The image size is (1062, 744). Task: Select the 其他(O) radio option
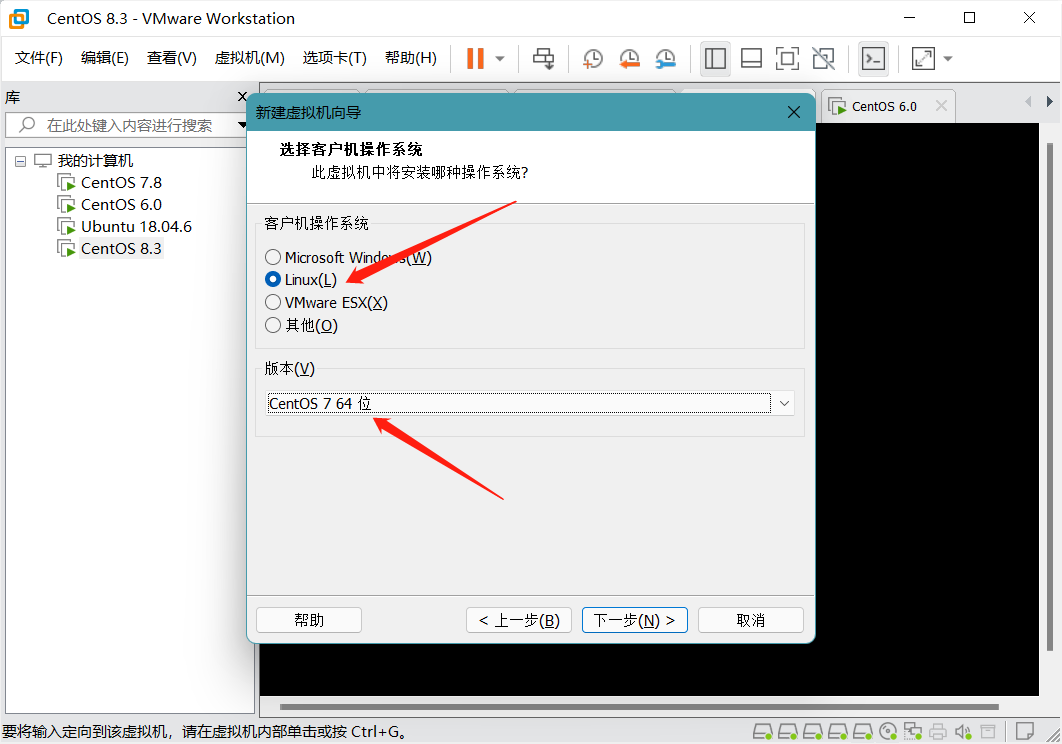pos(301,325)
